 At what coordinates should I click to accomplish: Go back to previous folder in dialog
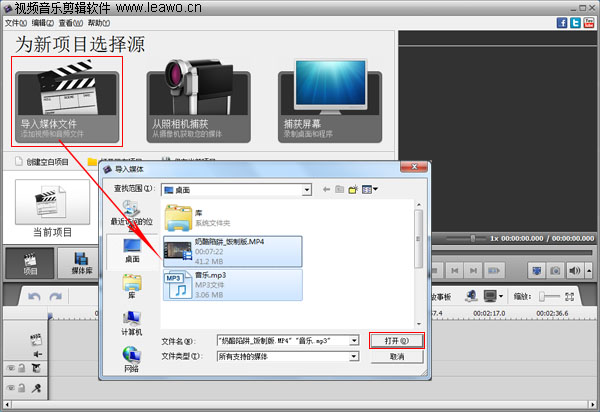326,189
